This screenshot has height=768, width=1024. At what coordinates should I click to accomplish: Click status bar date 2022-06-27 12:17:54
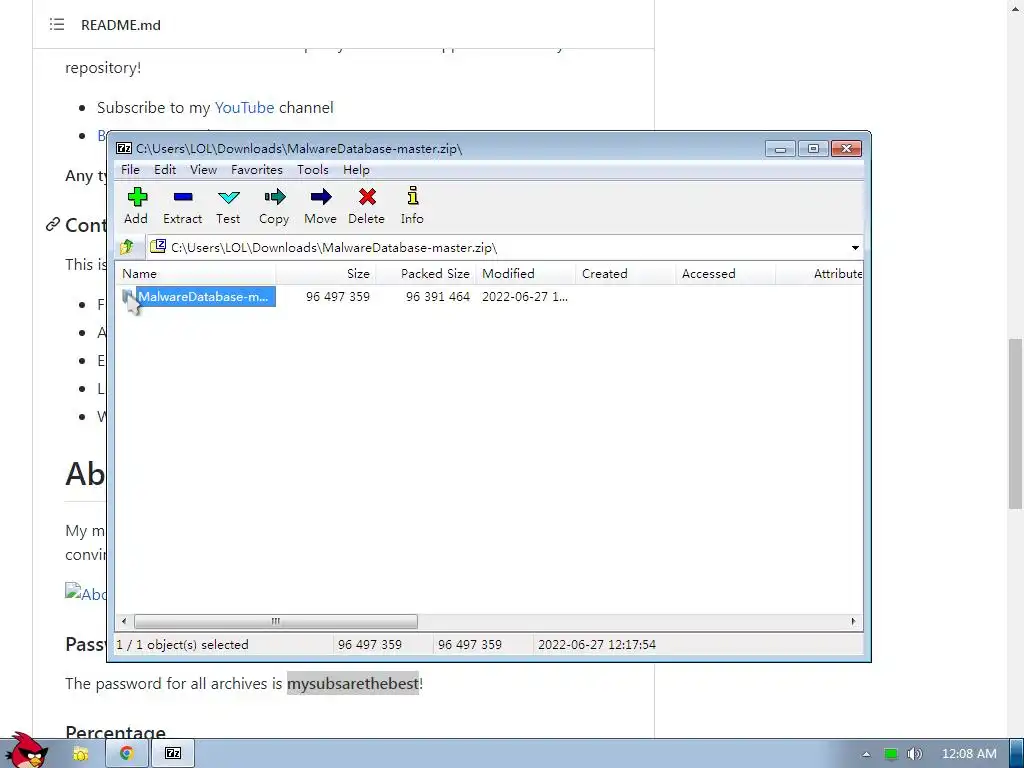click(x=597, y=645)
